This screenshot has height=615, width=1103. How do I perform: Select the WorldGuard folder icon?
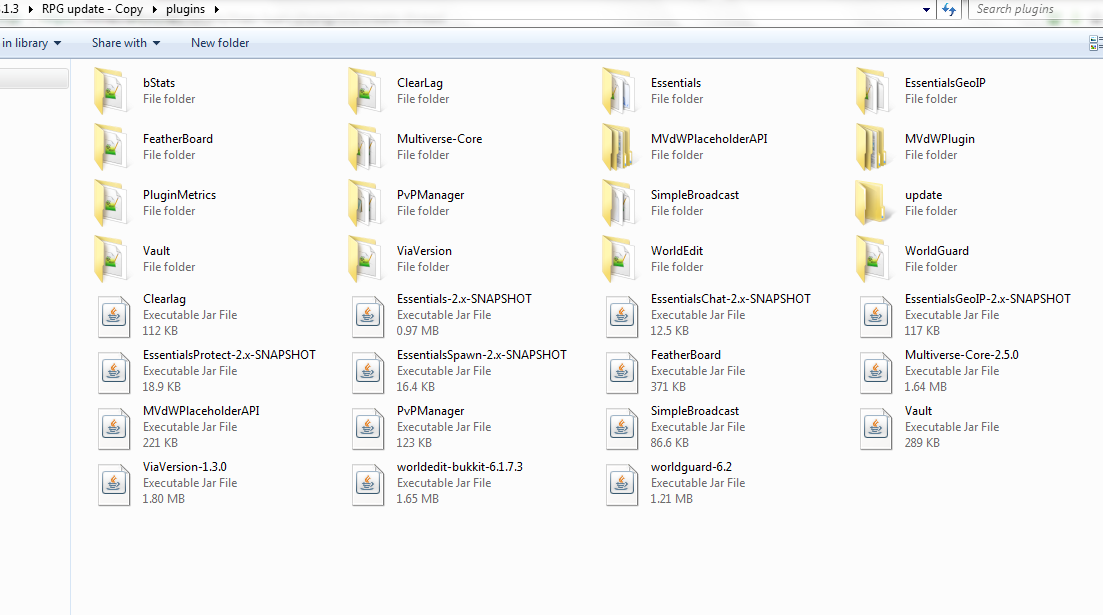tap(873, 259)
